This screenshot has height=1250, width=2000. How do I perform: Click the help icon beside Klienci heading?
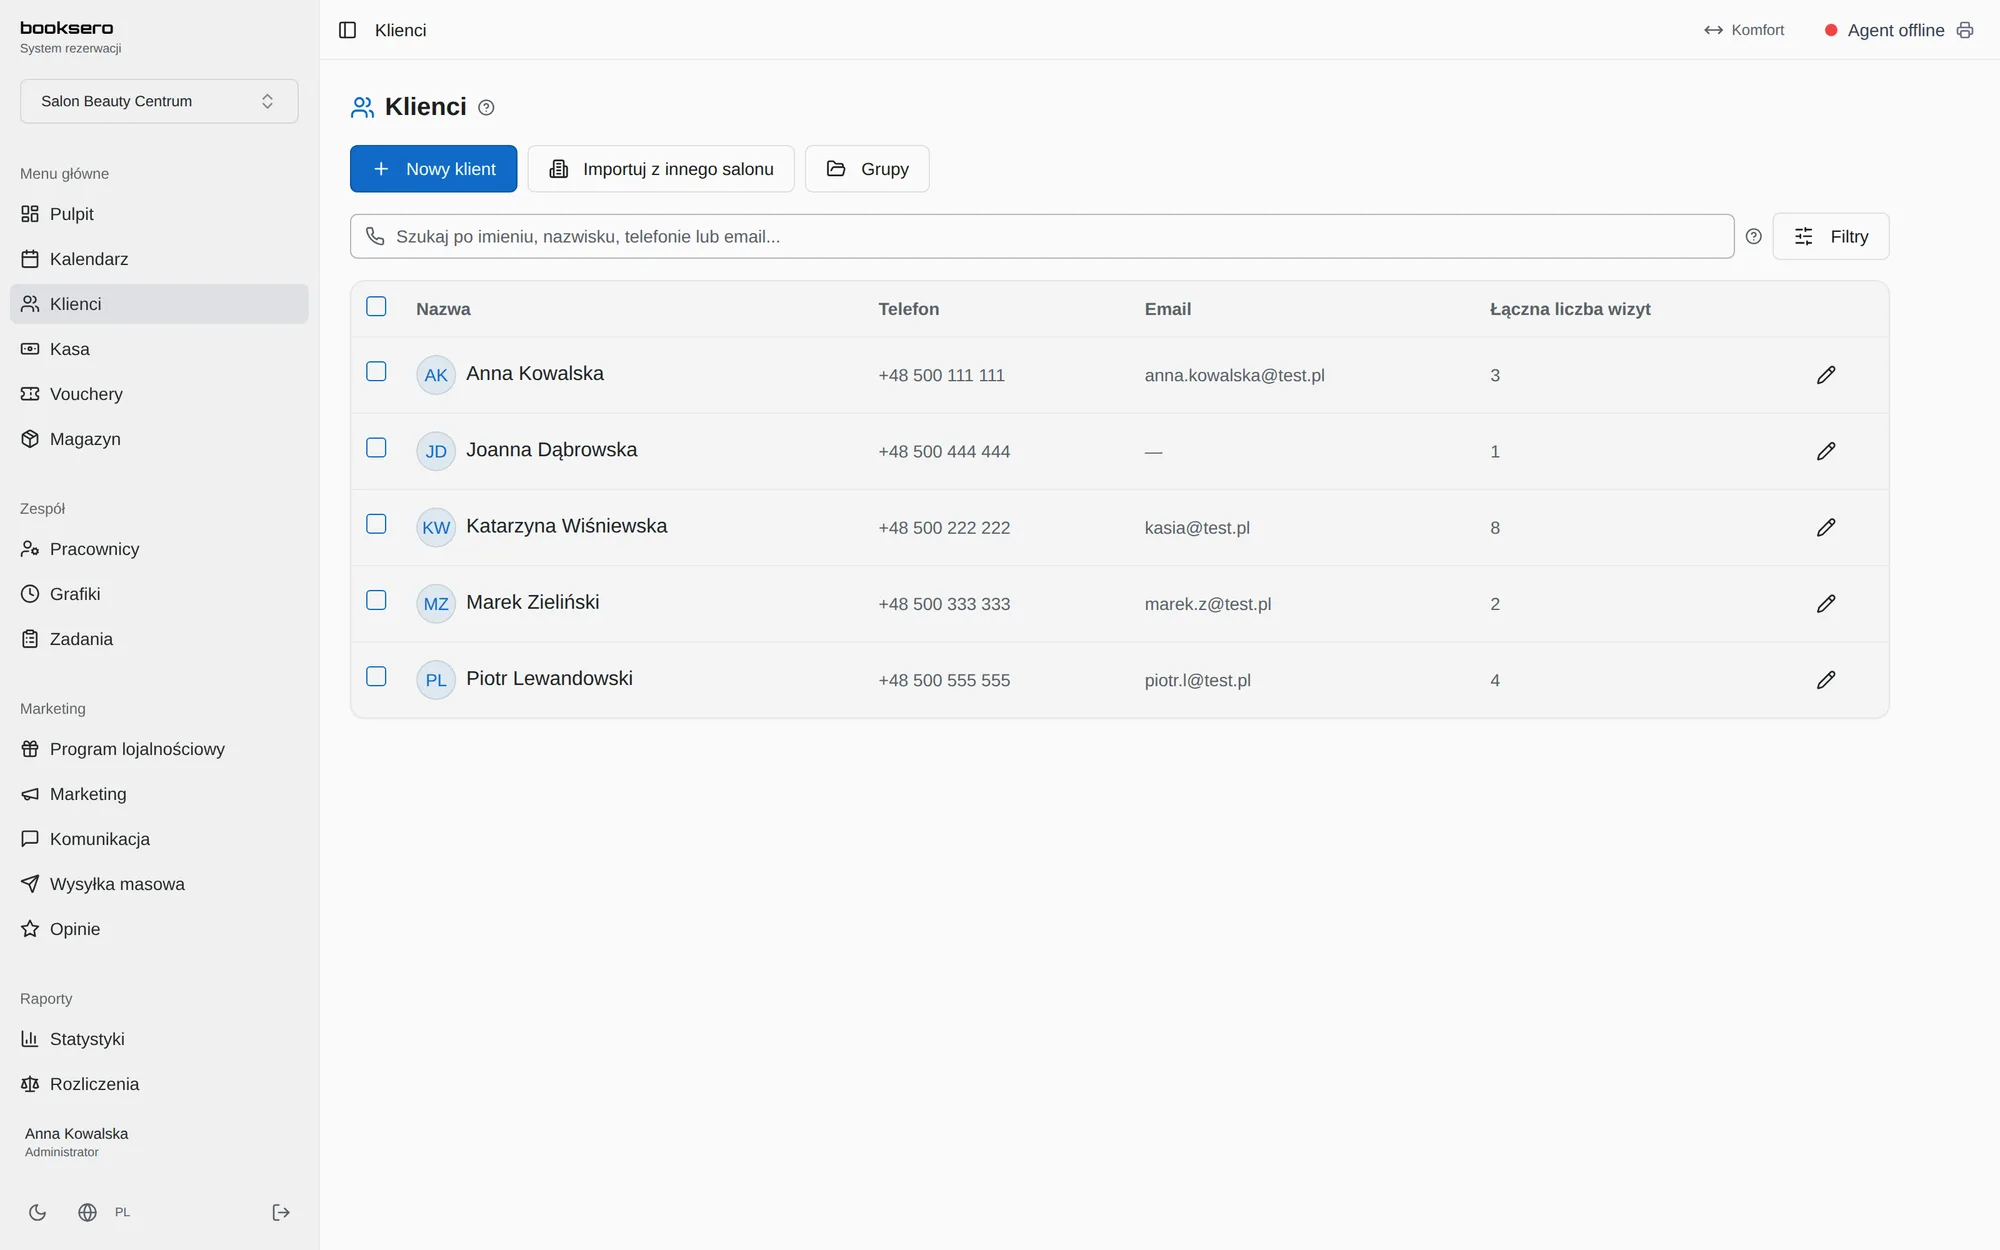pos(486,108)
